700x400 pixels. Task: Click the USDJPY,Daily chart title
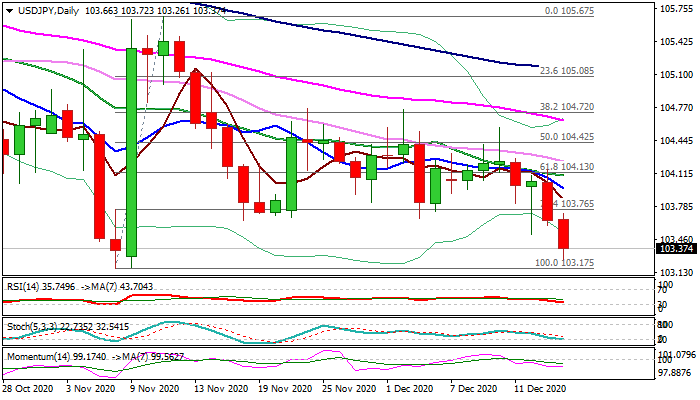point(42,10)
